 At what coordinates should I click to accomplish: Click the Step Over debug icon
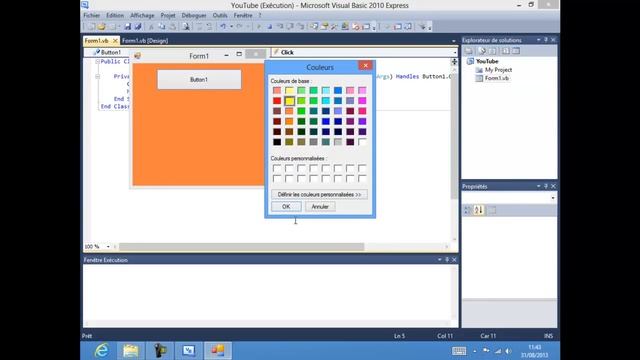pos(290,27)
